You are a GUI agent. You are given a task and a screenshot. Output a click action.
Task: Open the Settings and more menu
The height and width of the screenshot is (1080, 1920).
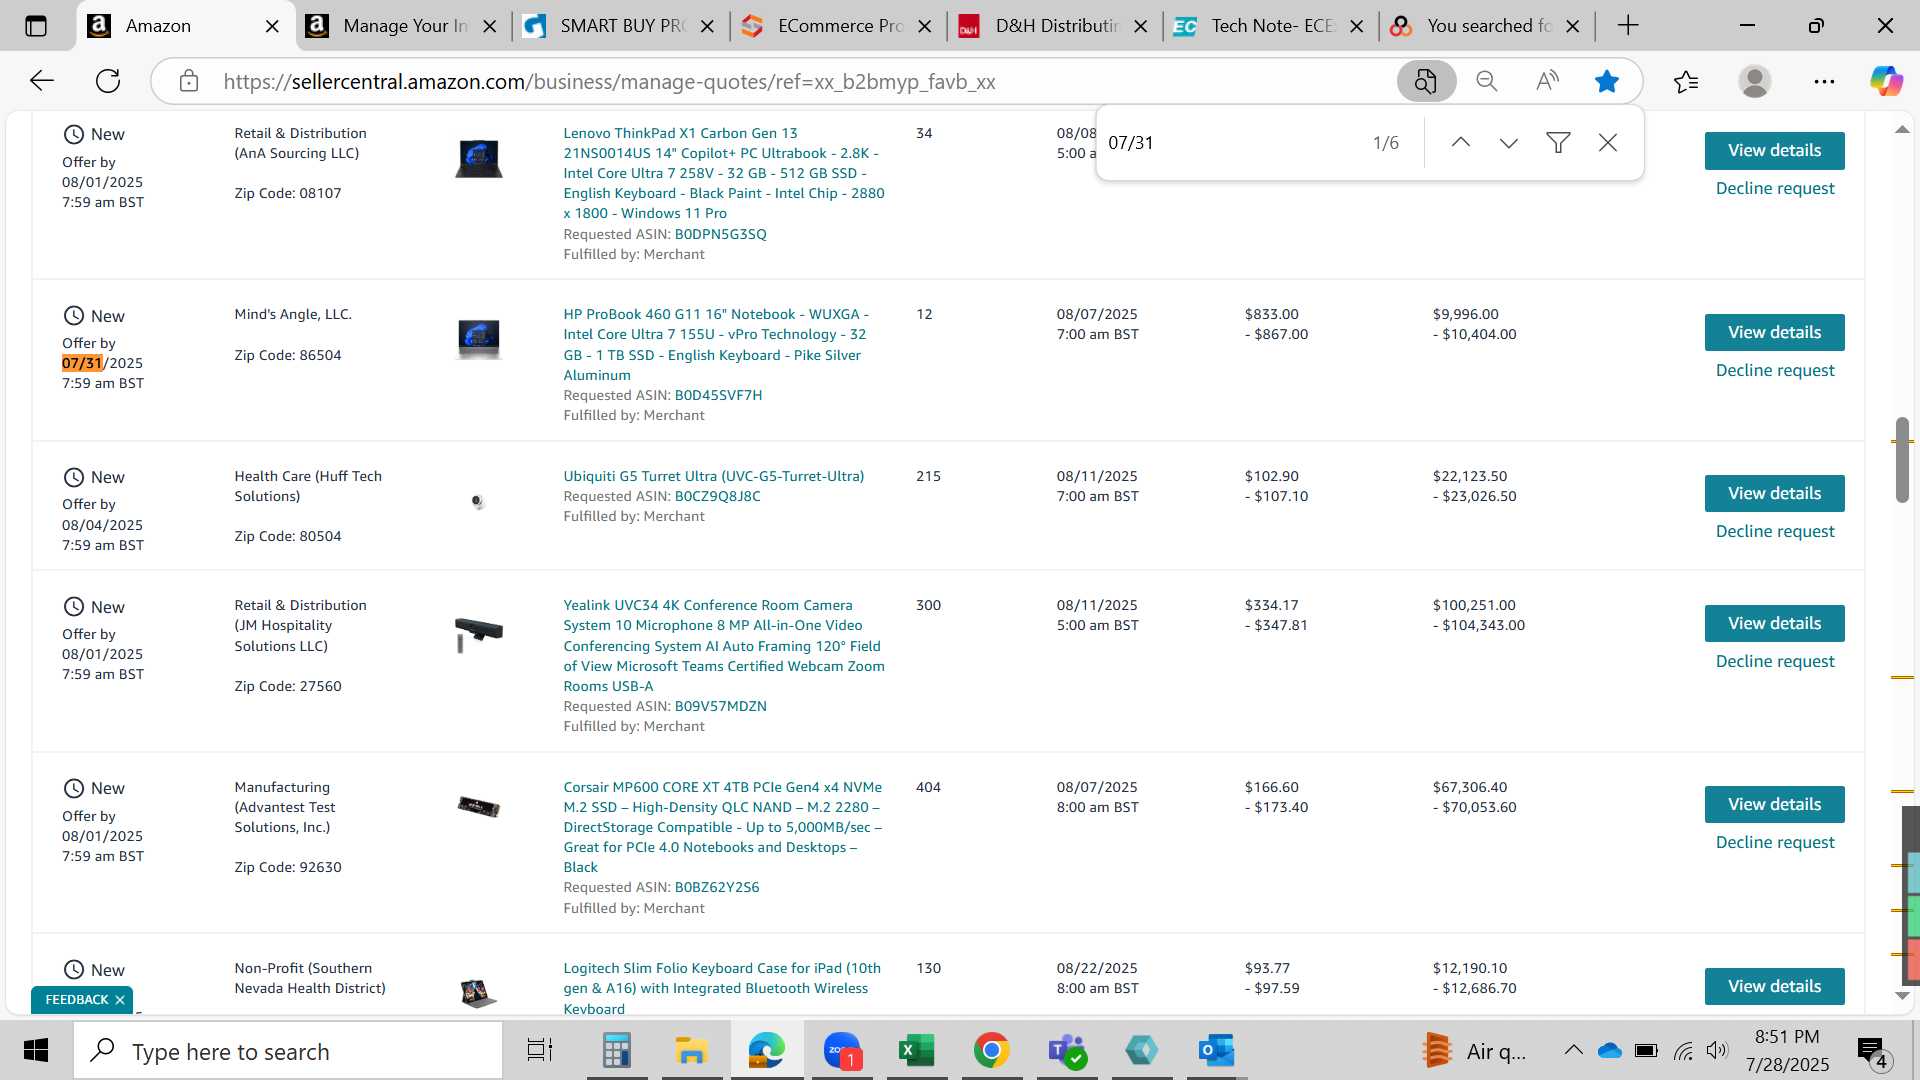[1824, 81]
